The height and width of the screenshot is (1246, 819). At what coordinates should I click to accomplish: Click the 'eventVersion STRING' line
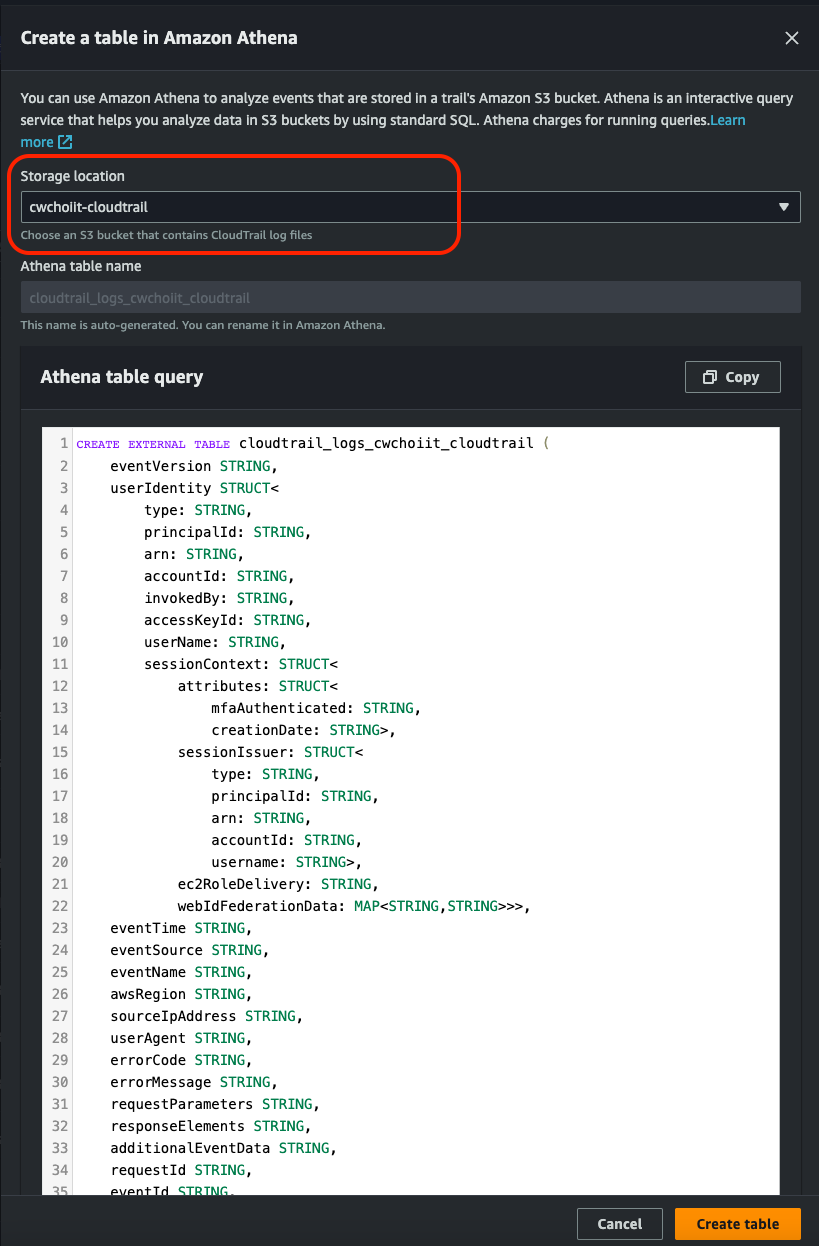pyautogui.click(x=194, y=466)
